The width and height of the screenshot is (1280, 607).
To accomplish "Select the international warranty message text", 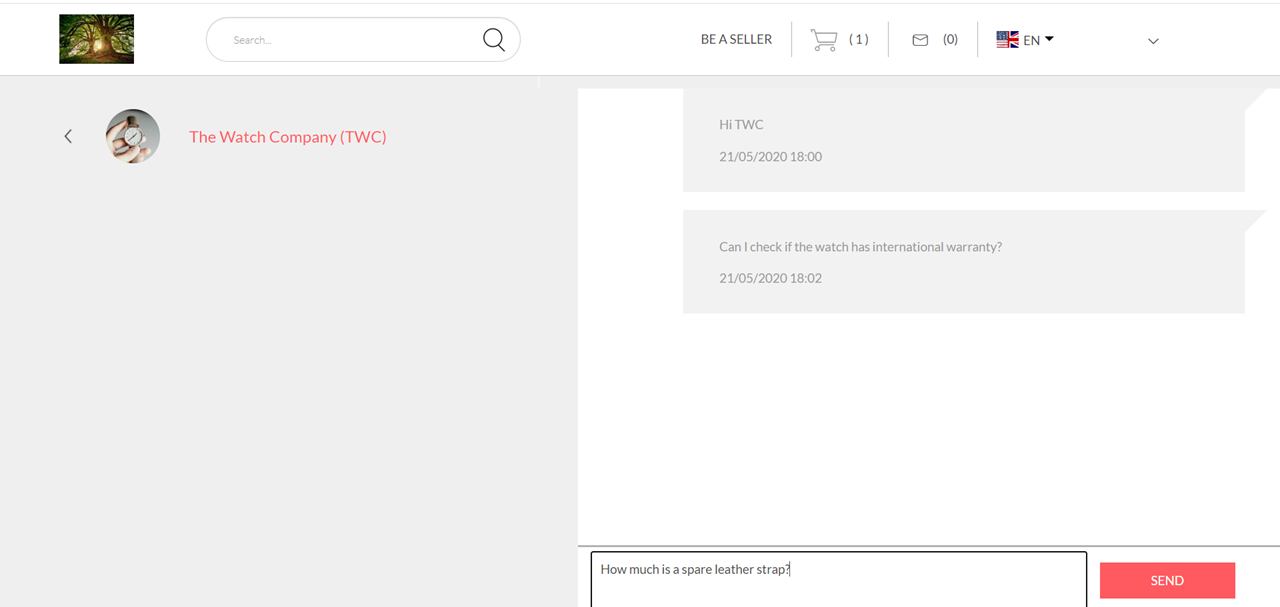I will click(860, 247).
